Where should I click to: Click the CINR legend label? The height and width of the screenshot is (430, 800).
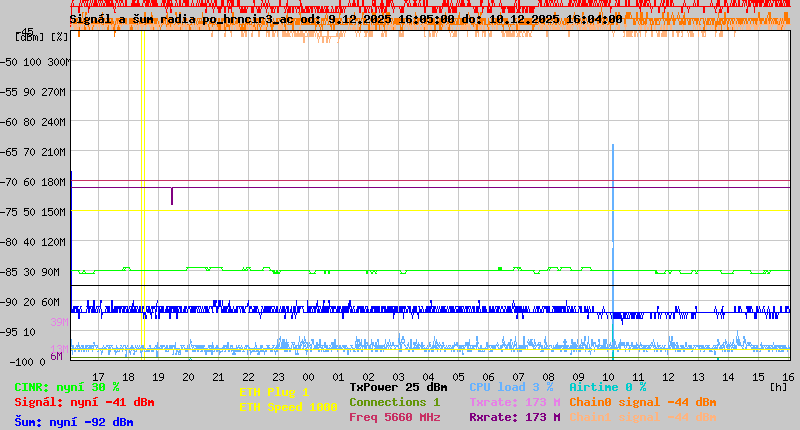[67, 387]
